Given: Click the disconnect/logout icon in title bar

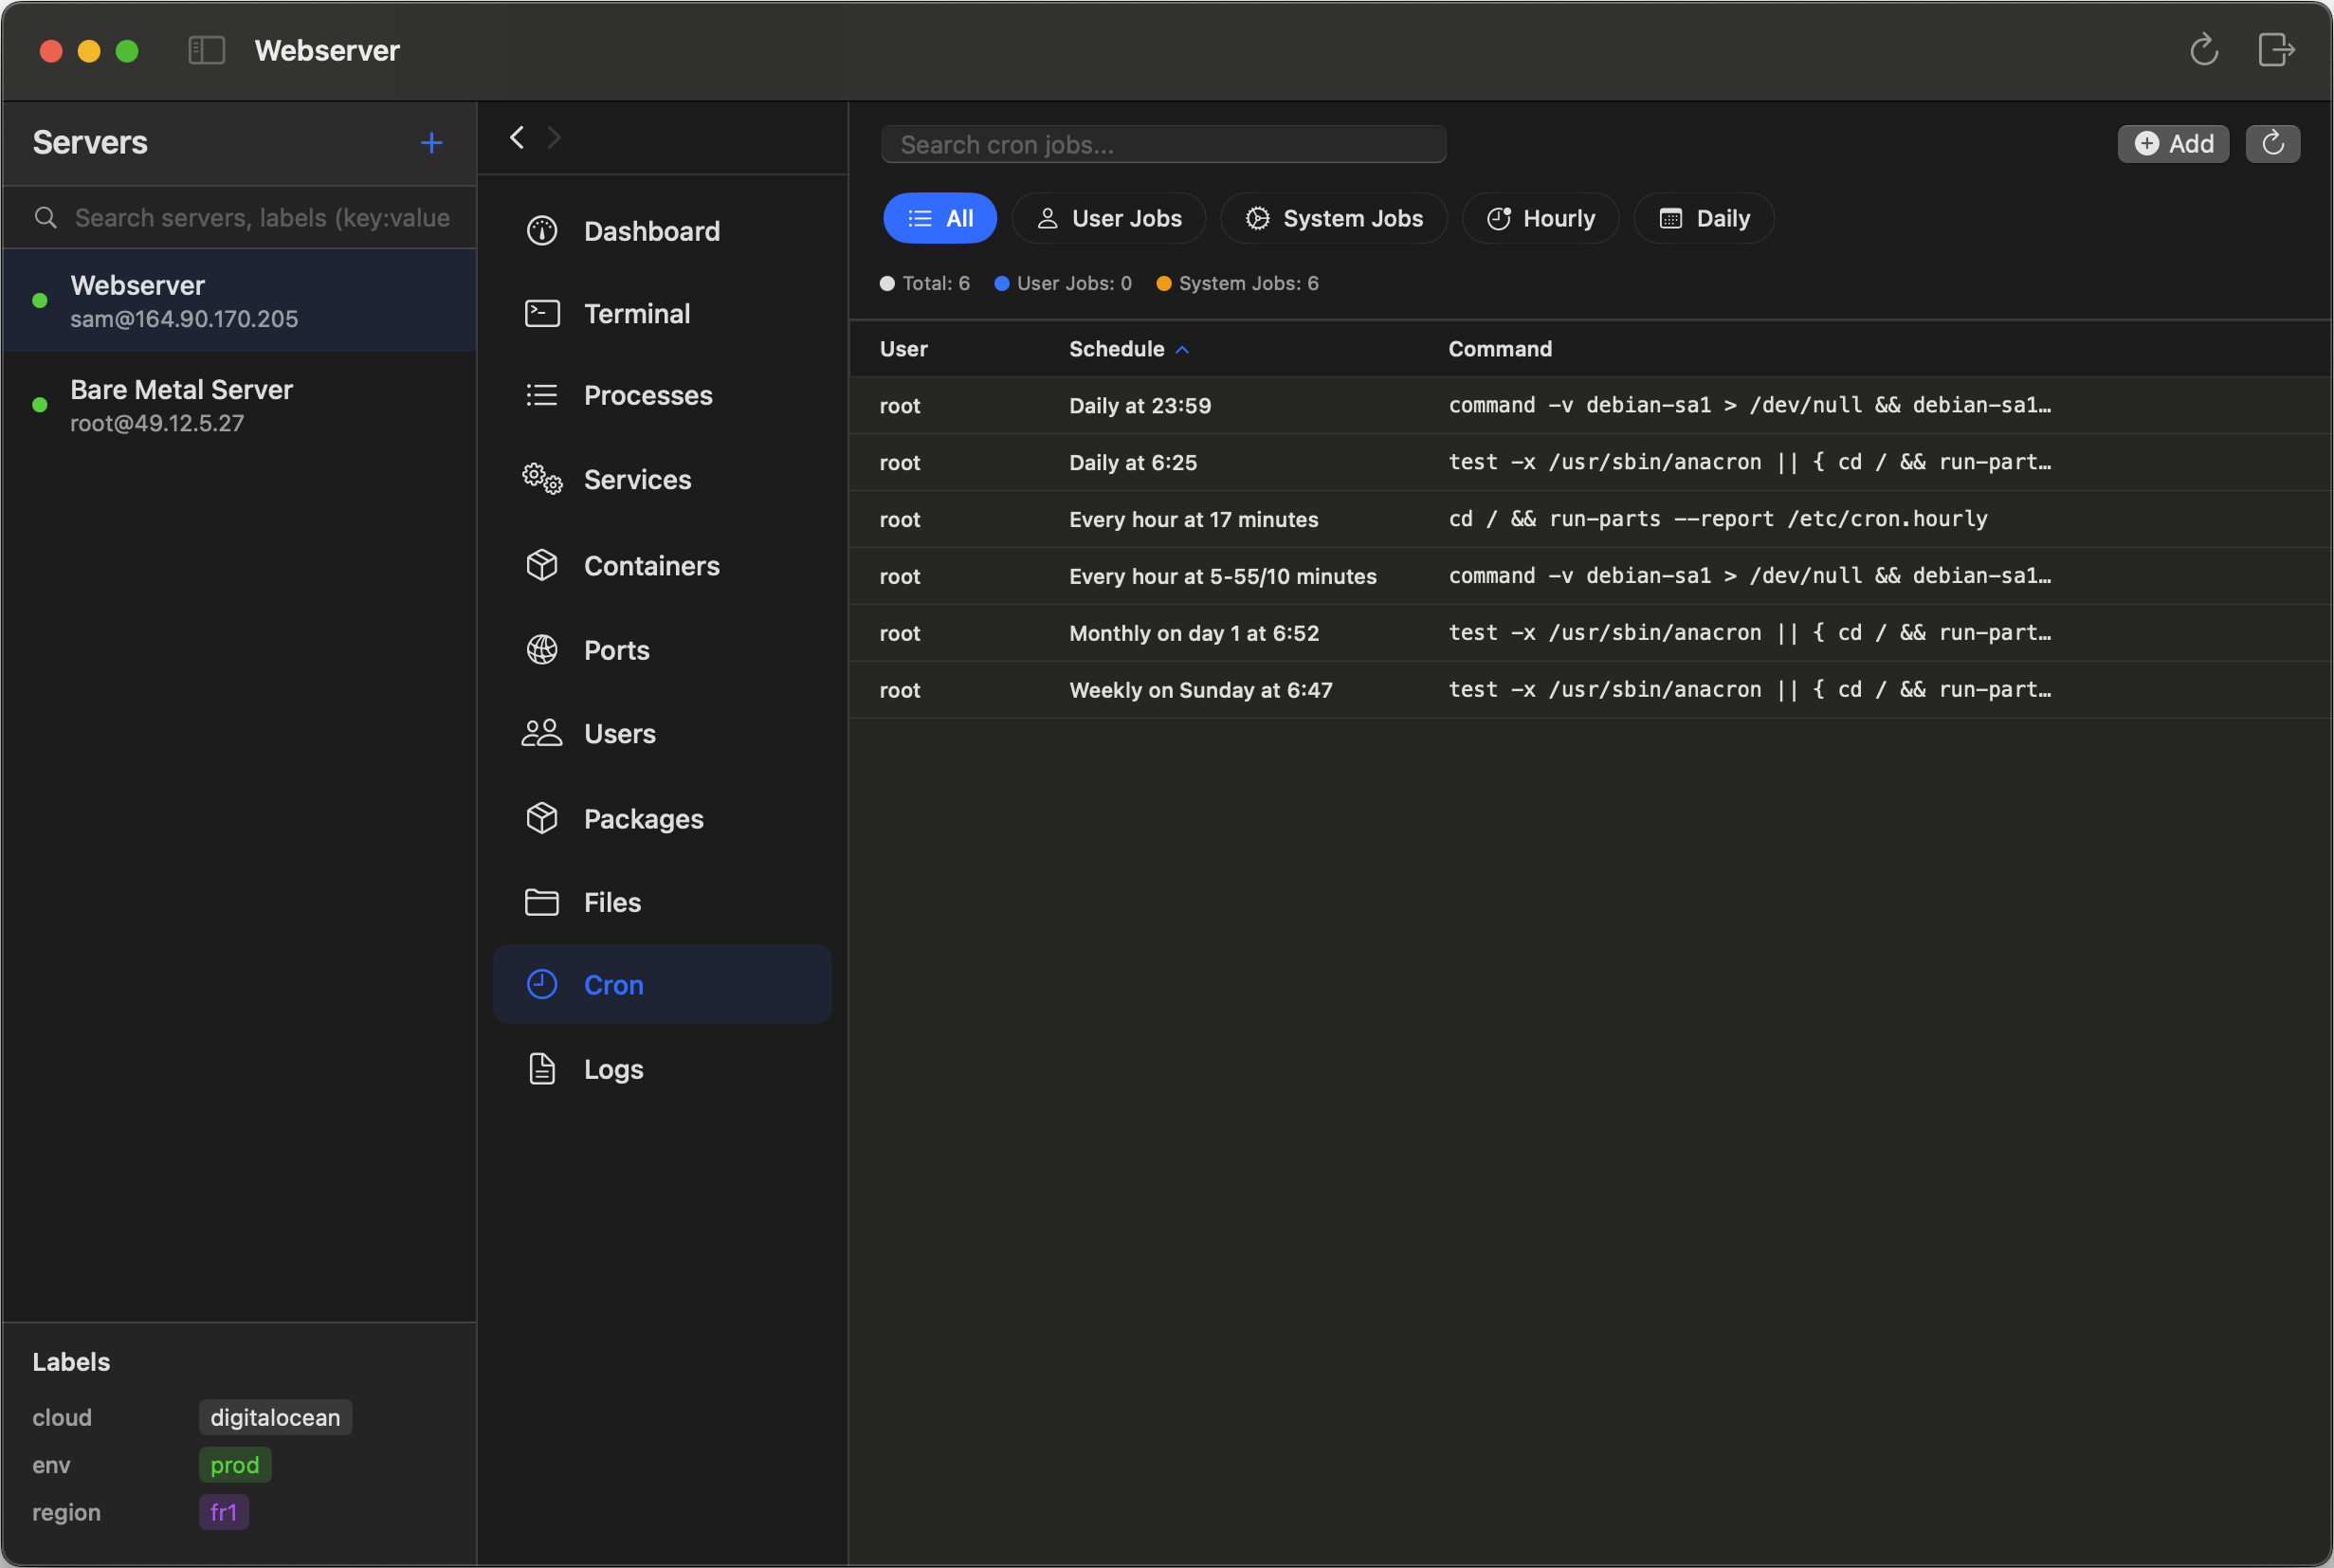Looking at the screenshot, I should point(2276,50).
